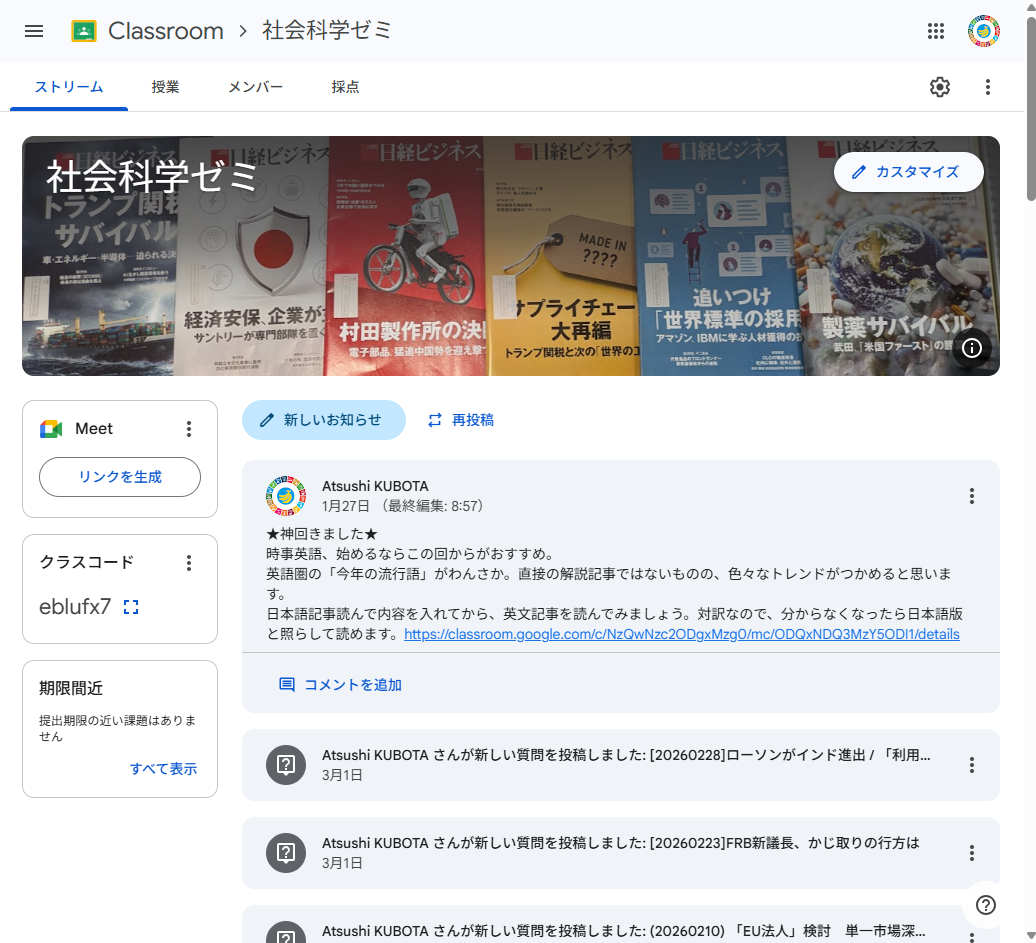1036x943 pixels.
Task: Open options for the 1月27日 announcement
Action: point(971,496)
